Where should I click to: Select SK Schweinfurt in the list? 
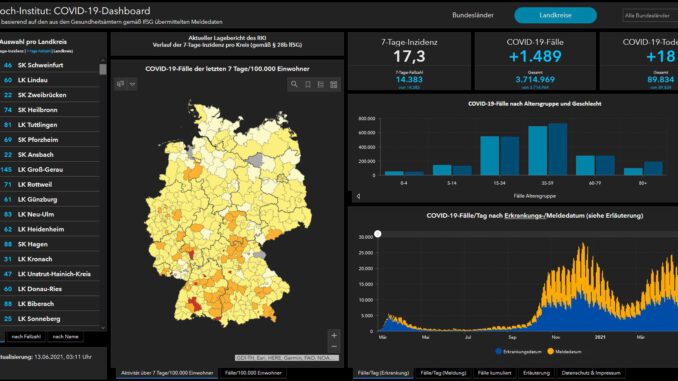pyautogui.click(x=50, y=65)
